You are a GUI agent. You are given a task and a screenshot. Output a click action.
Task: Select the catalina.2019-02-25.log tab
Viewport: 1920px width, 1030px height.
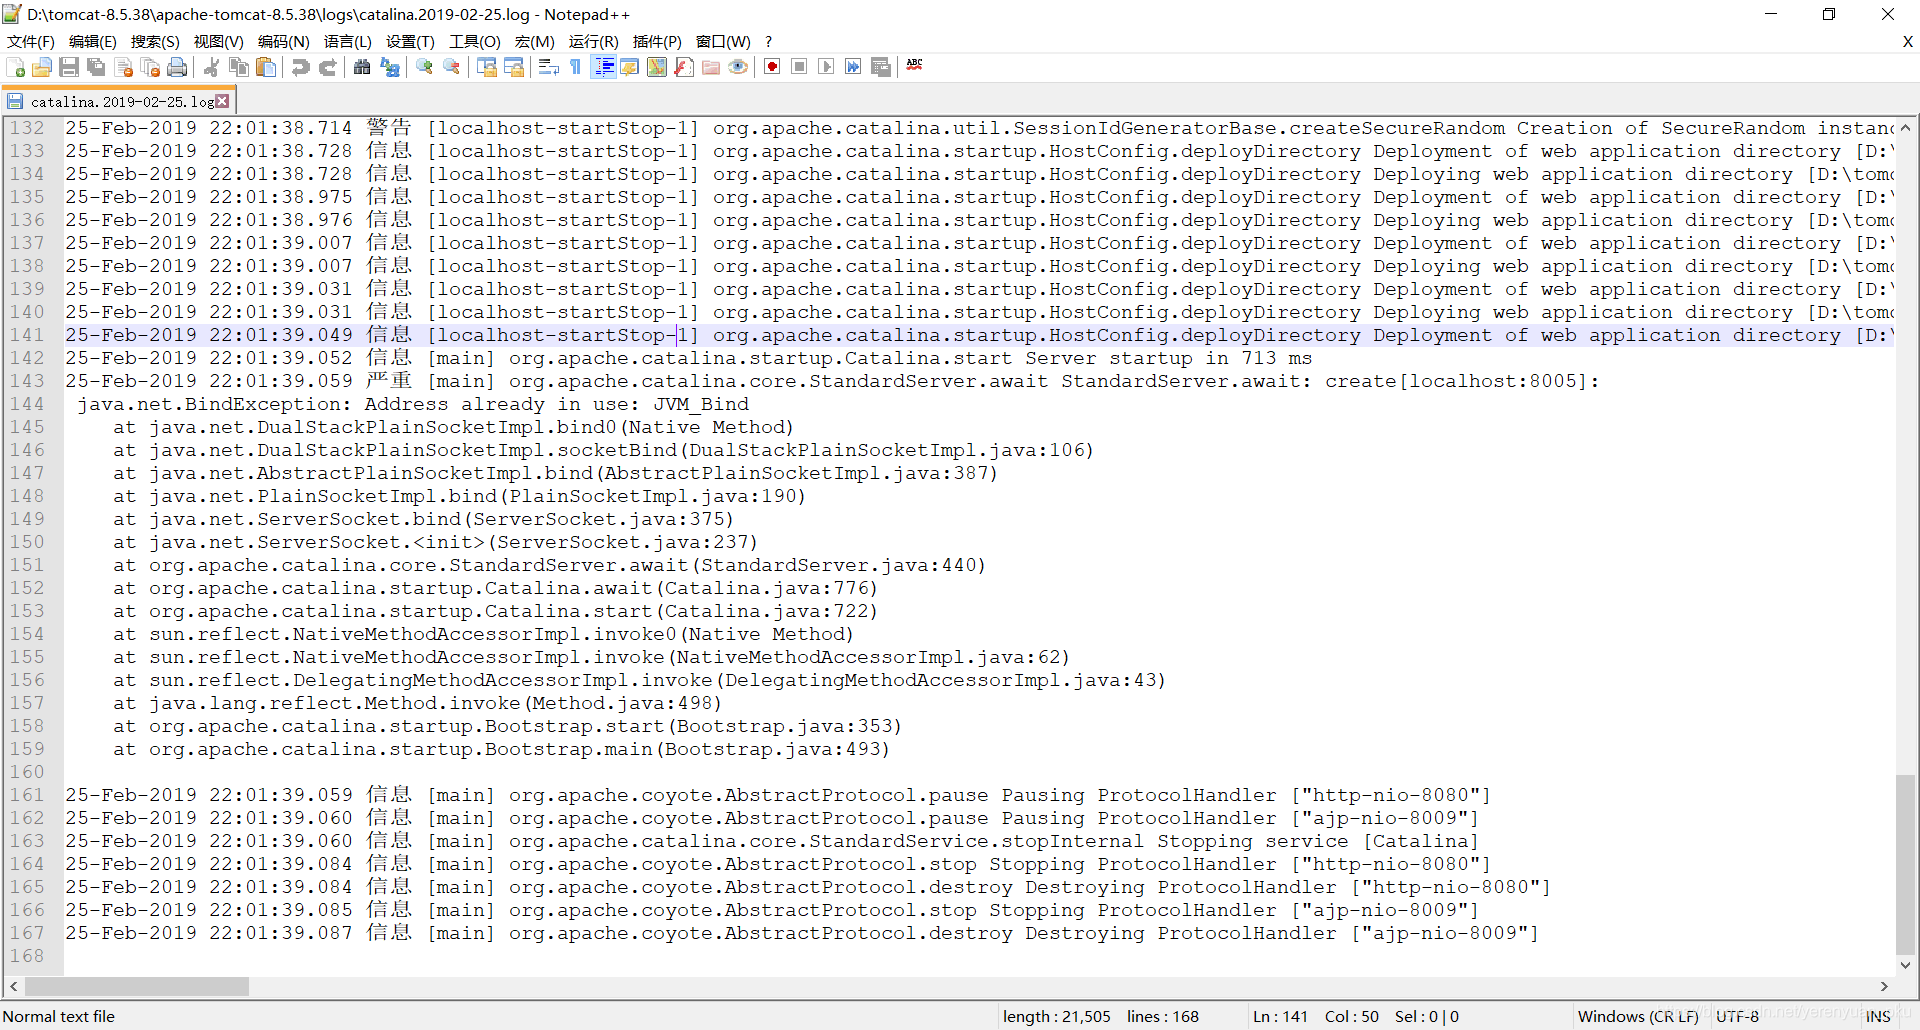click(118, 102)
